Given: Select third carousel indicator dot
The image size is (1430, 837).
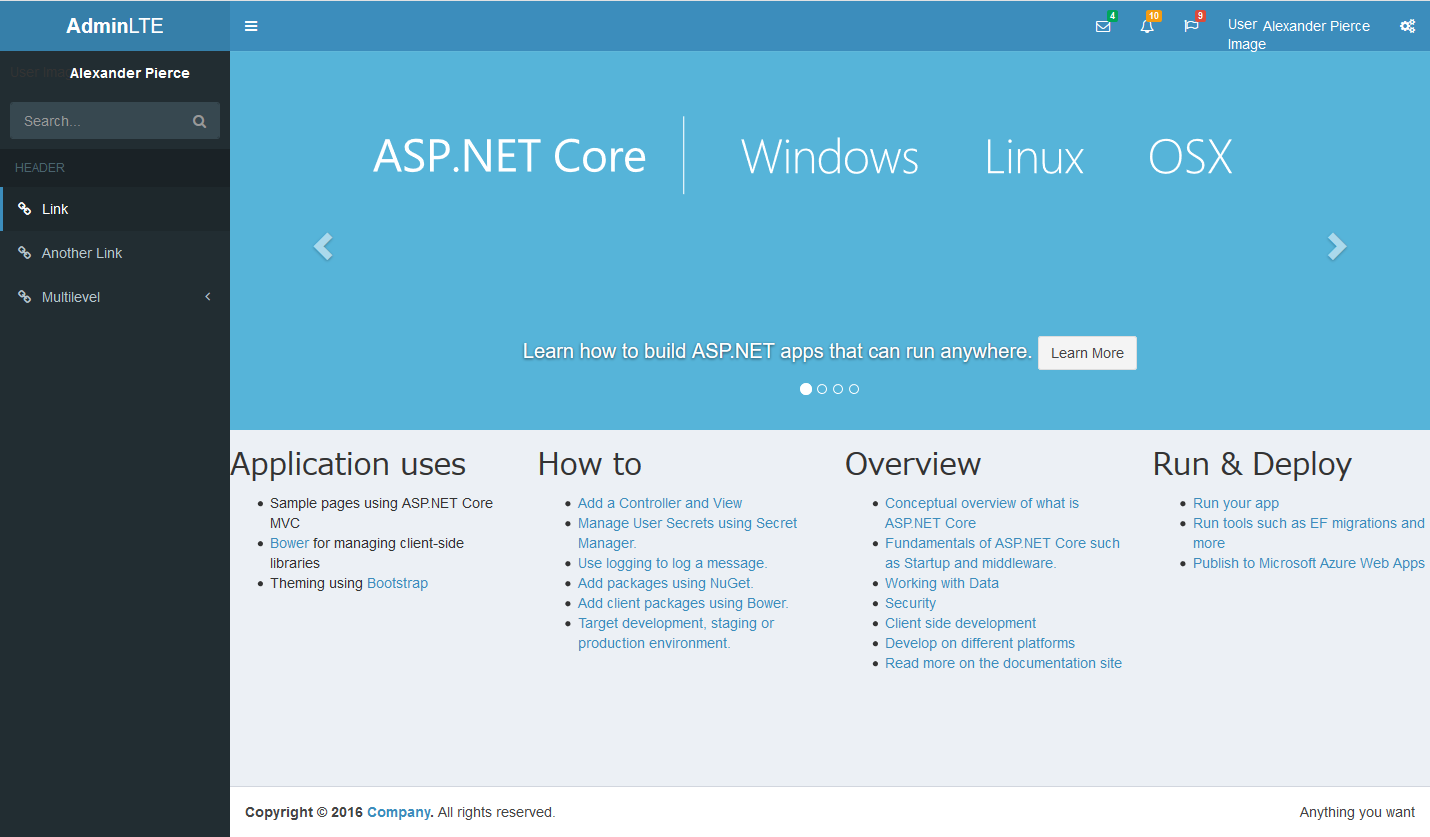Looking at the screenshot, I should click(838, 389).
